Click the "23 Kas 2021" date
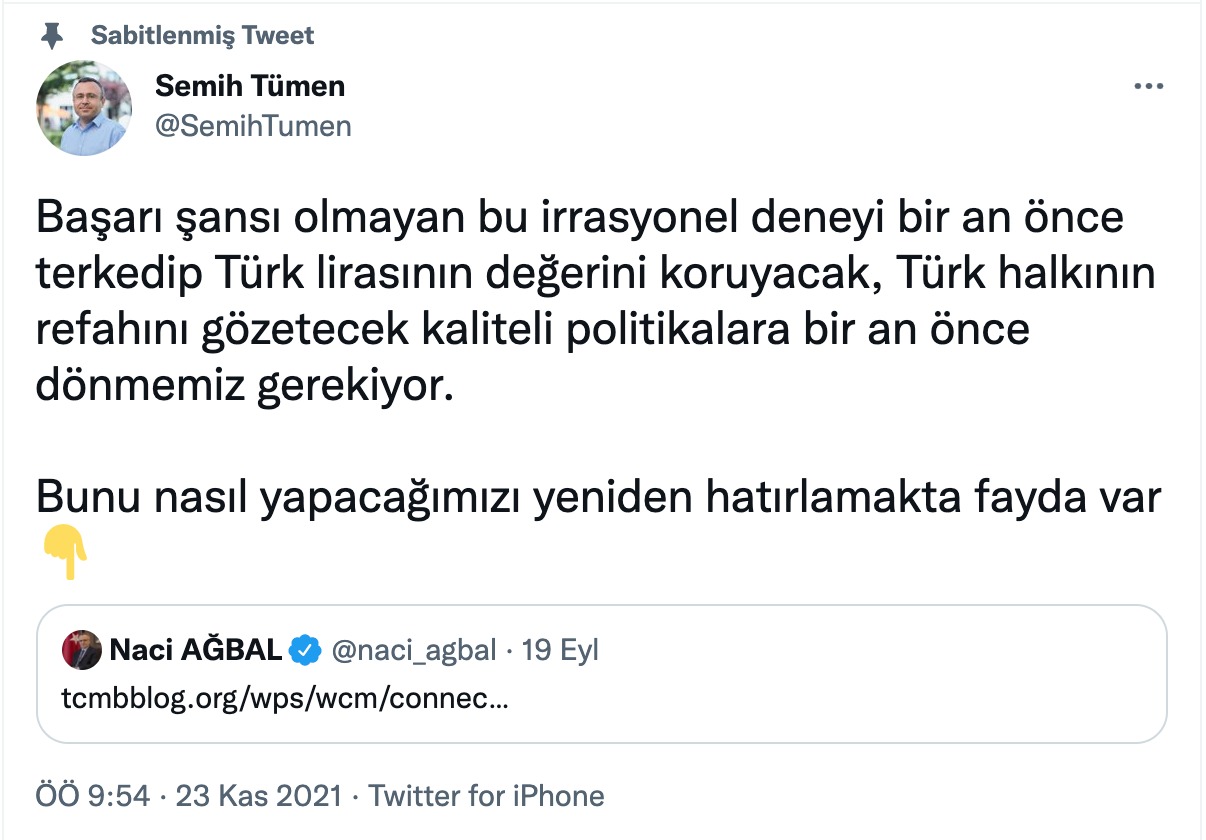The width and height of the screenshot is (1206, 840). tap(259, 797)
